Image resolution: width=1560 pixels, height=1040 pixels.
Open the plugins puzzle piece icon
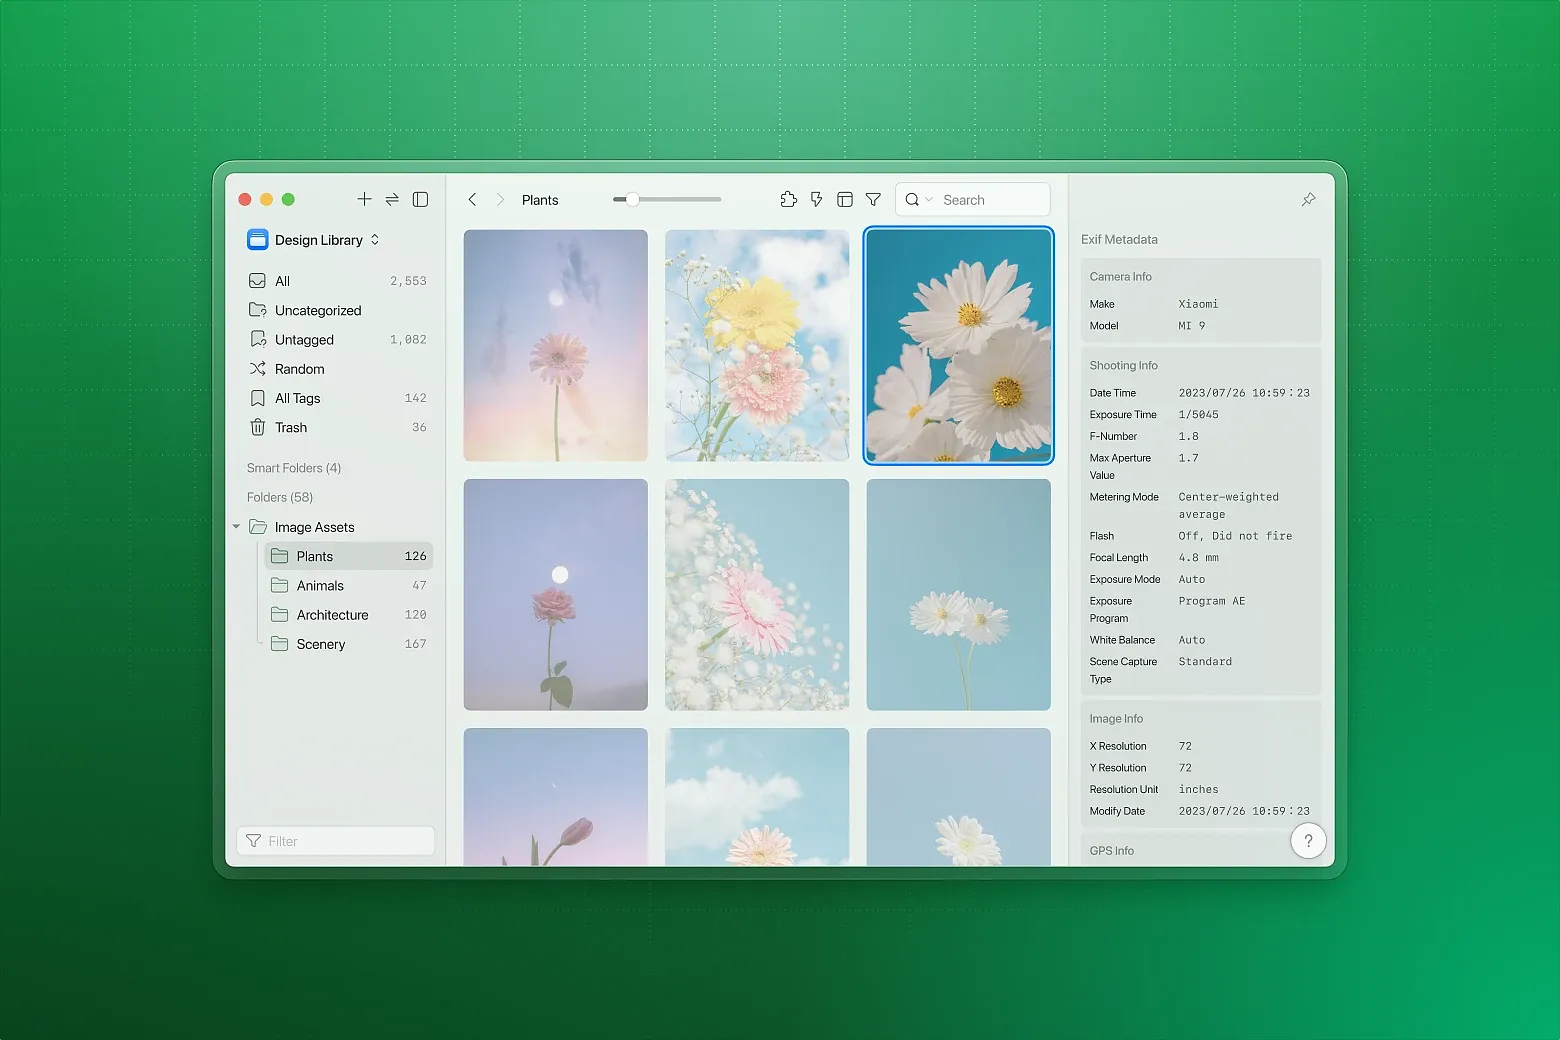coord(788,199)
